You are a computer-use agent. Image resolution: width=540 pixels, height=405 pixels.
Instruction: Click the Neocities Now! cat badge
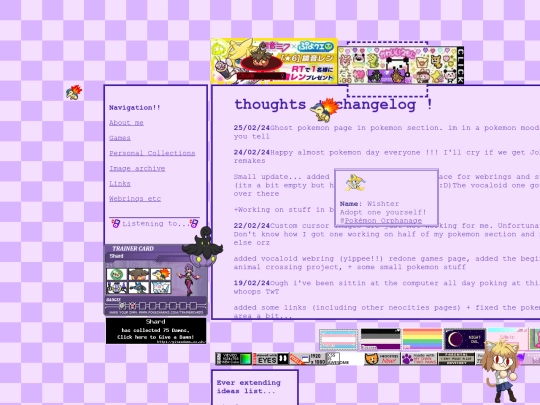pyautogui.click(x=382, y=359)
